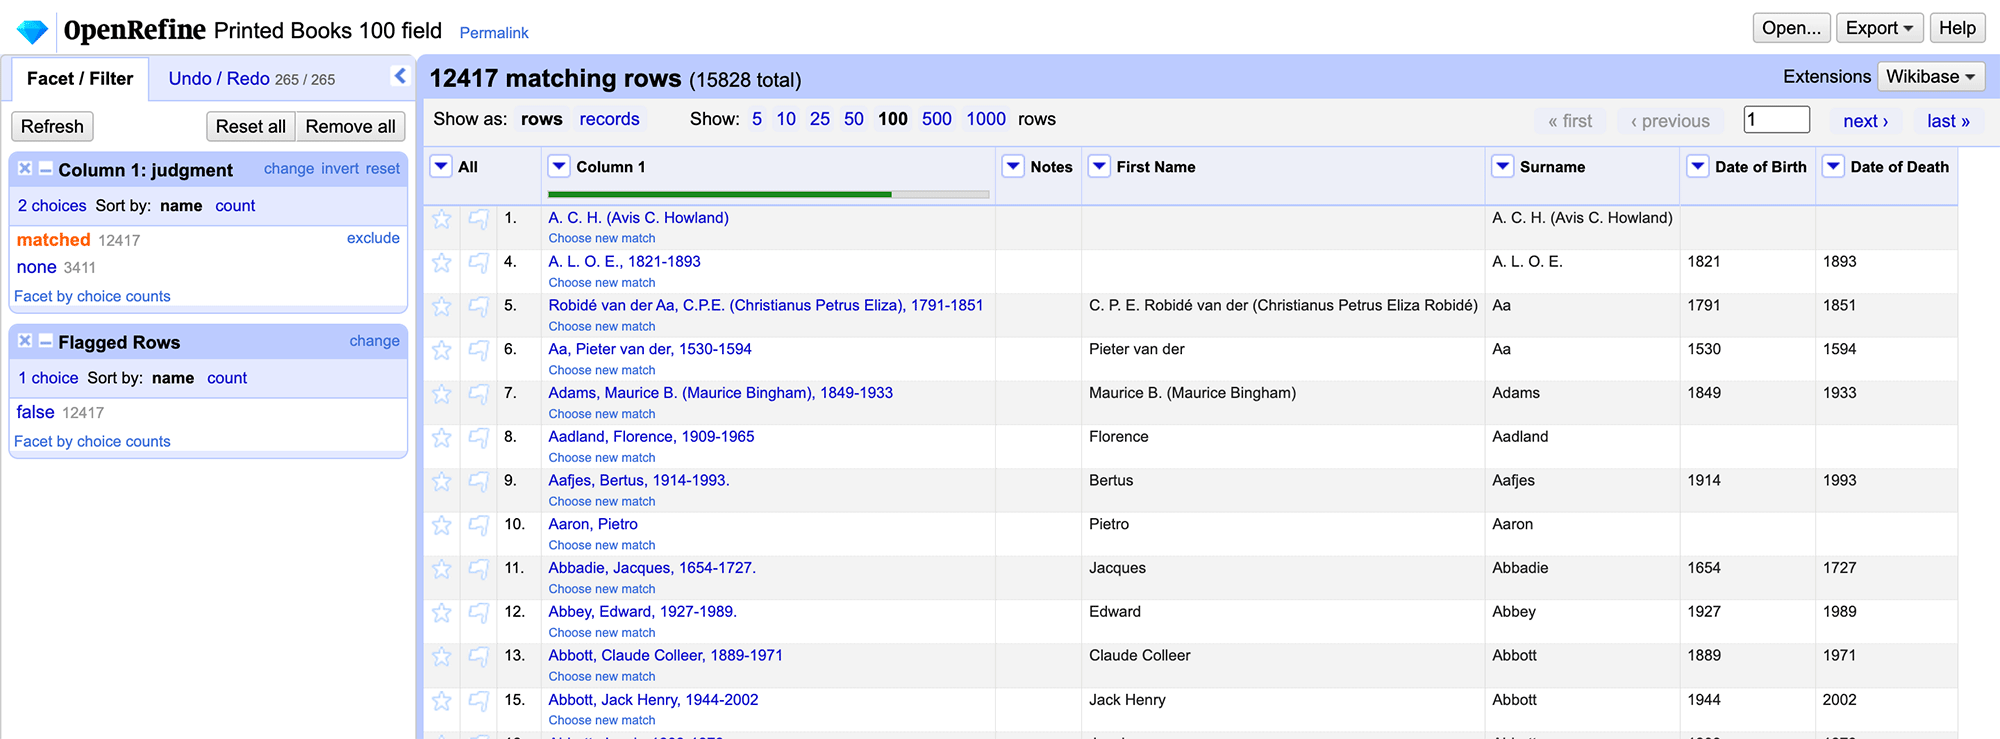Screen dimensions: 2000x739
Task: Switch to the Facet / Filter tab
Action: (80, 79)
